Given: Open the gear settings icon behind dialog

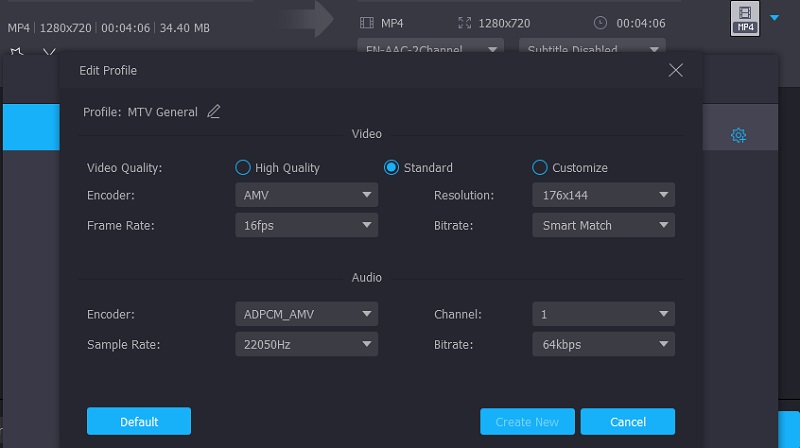Looking at the screenshot, I should [739, 135].
